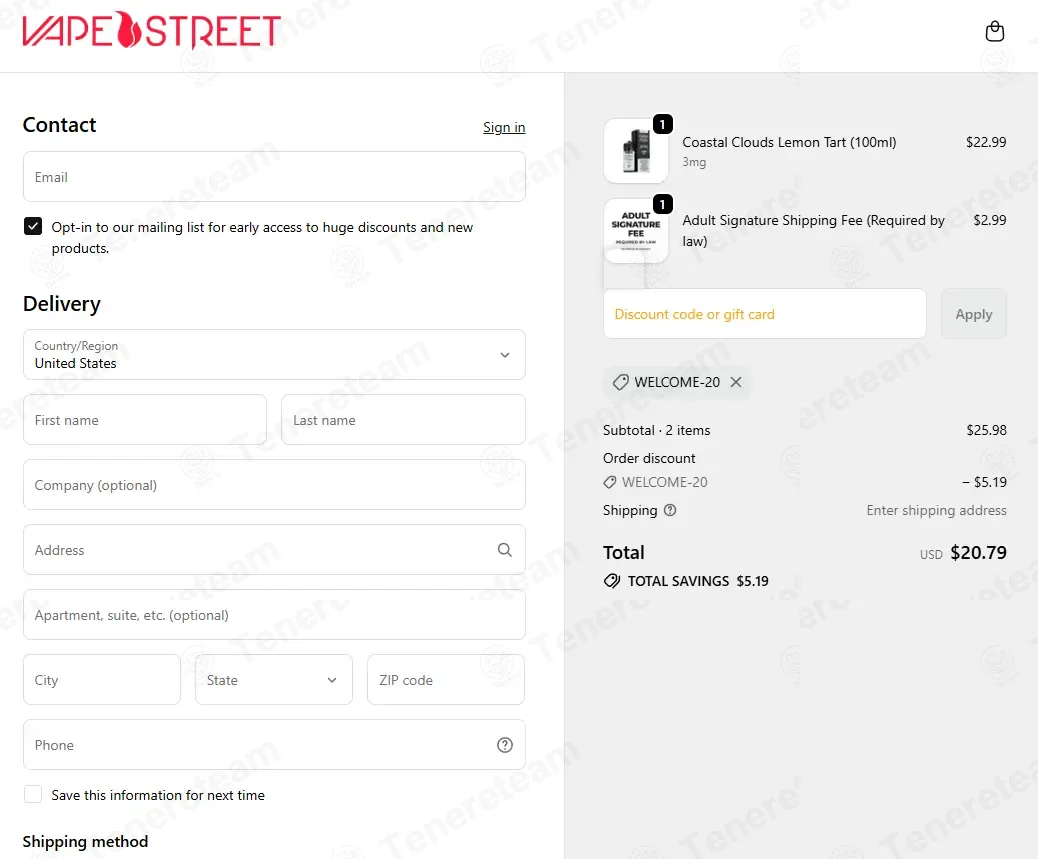Open the shopping bag cart icon
Viewport: 1038px width, 859px height.
(994, 31)
